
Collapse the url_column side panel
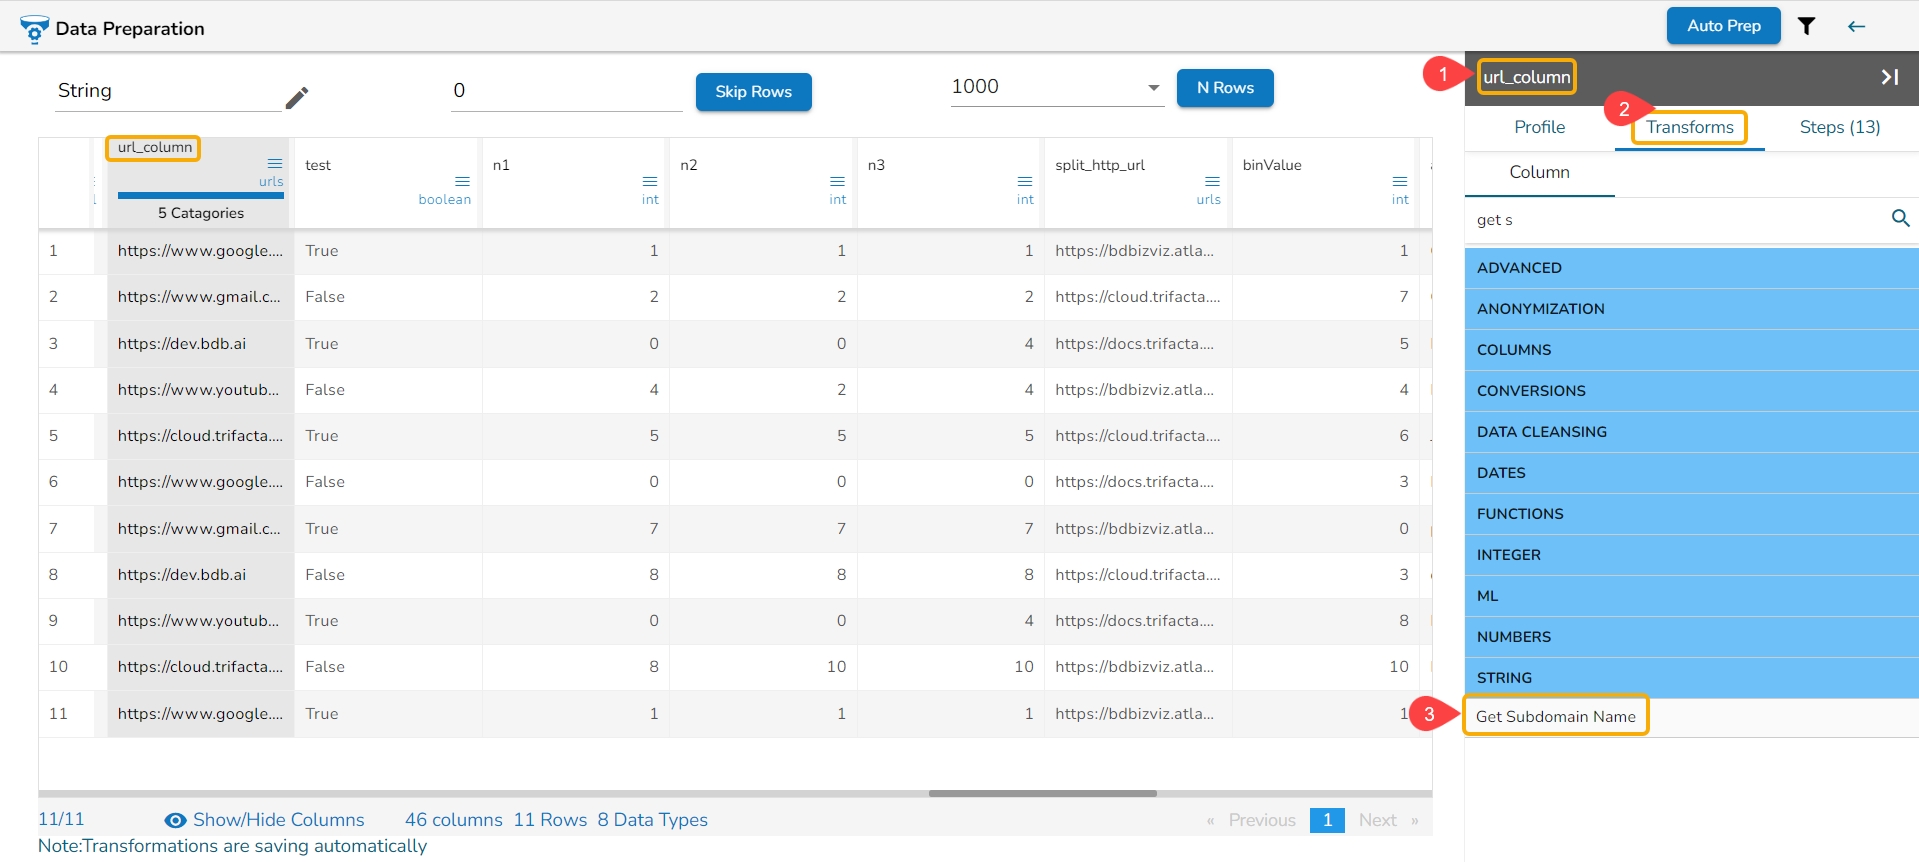coord(1889,77)
